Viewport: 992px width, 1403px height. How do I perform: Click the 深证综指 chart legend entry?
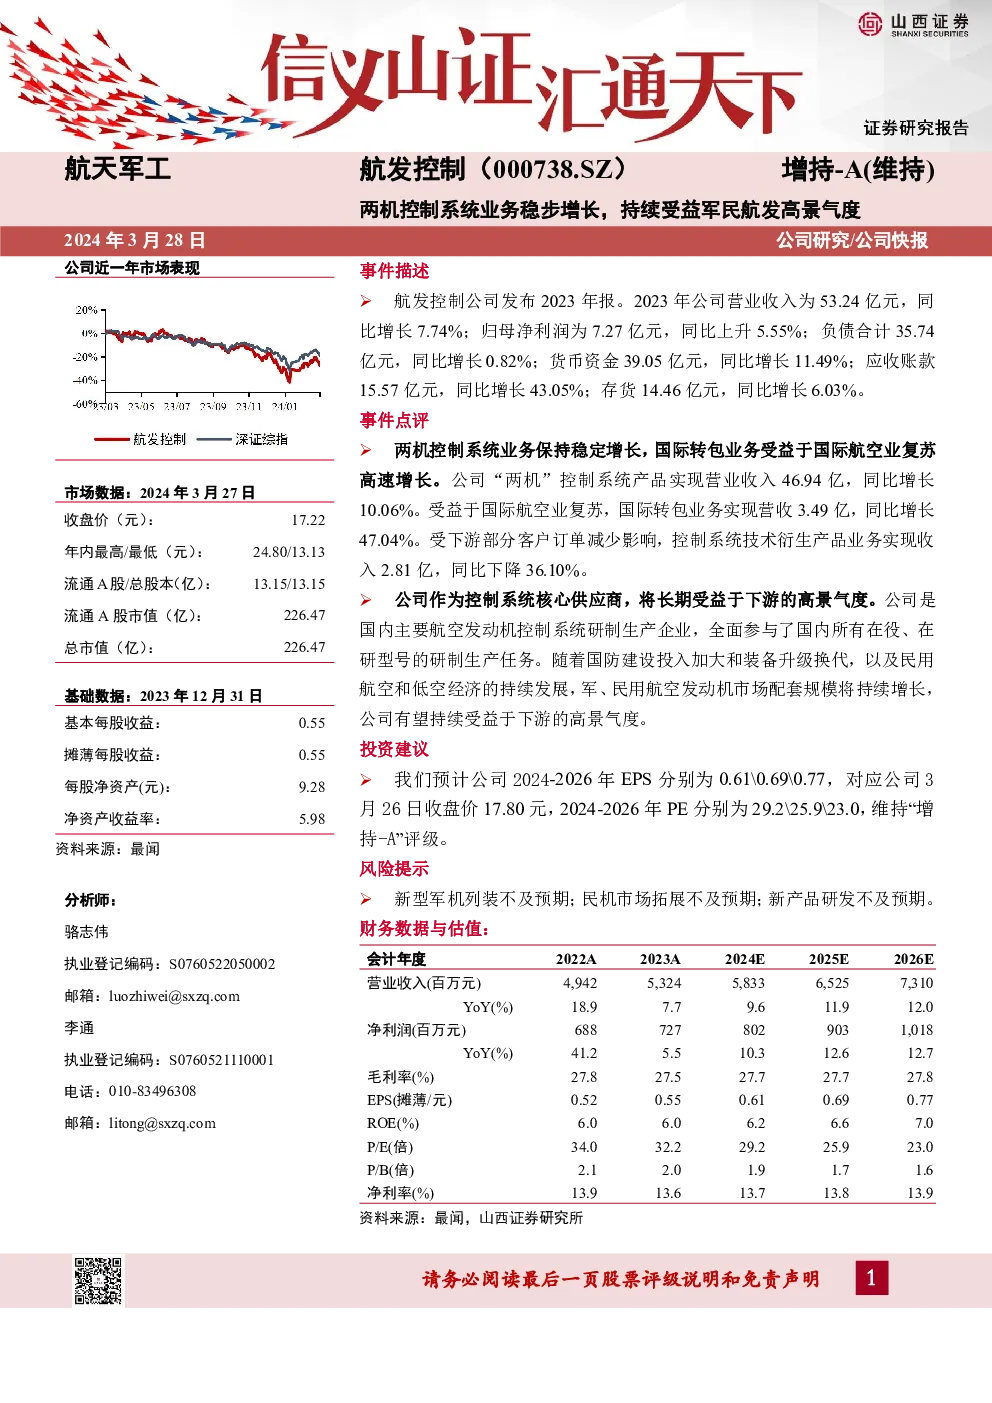(x=243, y=439)
